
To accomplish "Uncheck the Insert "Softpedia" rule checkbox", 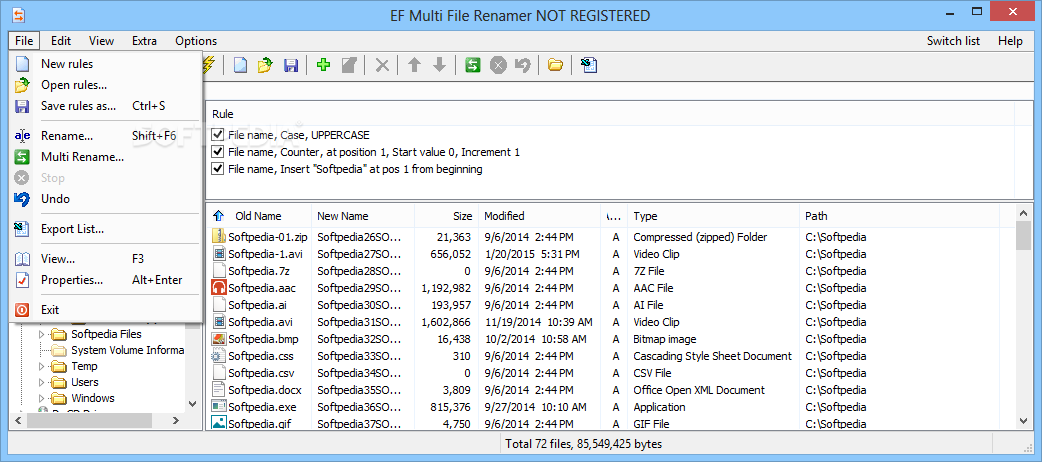I will coord(217,169).
